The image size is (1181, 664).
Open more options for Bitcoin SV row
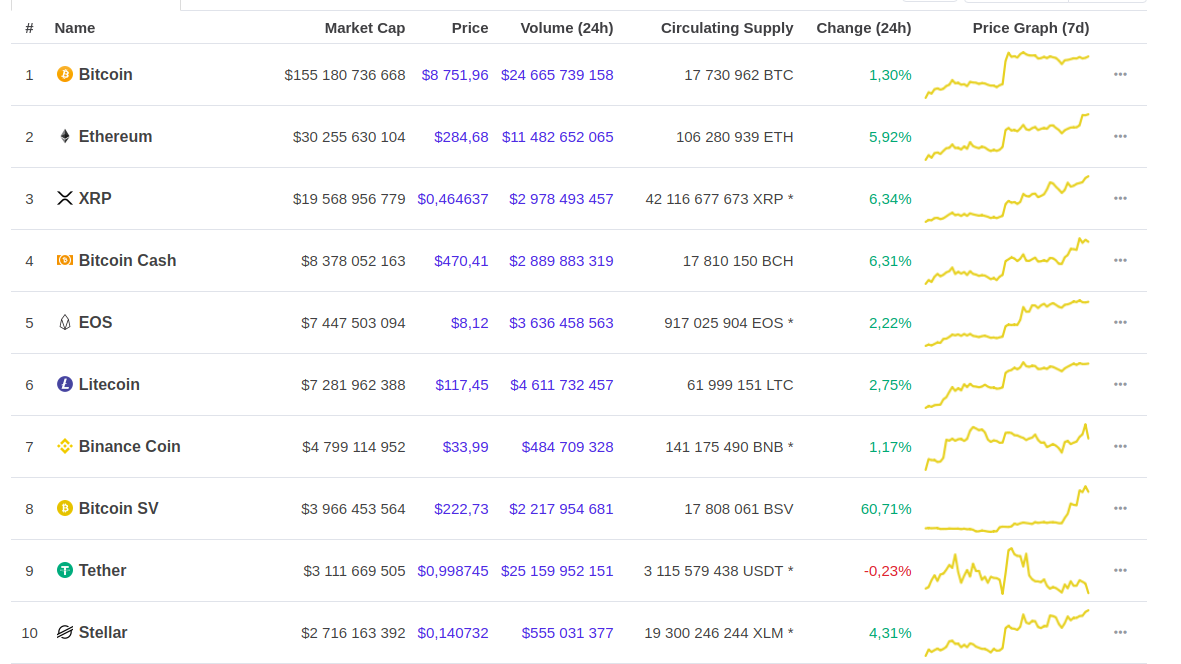pyautogui.click(x=1120, y=508)
